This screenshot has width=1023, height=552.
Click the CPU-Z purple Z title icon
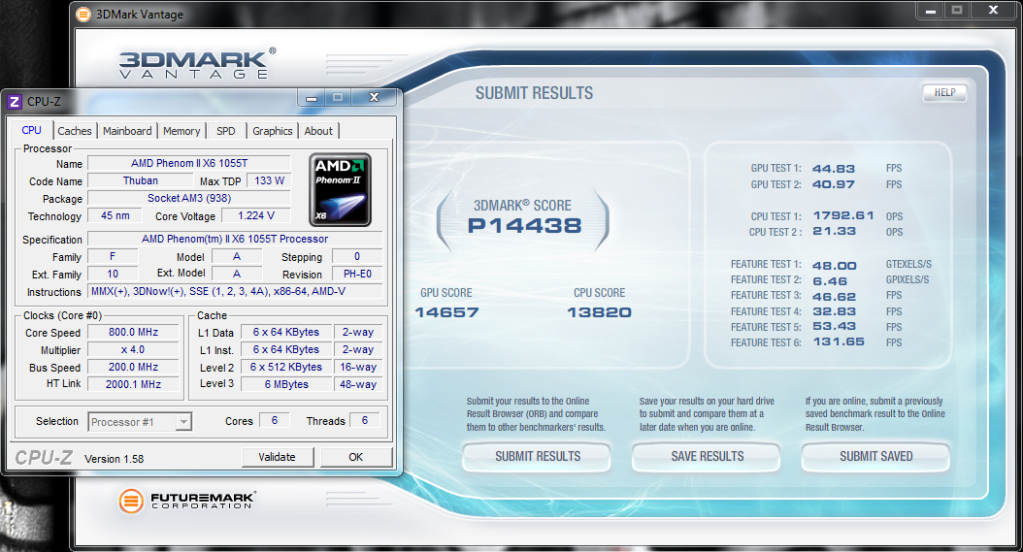coord(14,101)
